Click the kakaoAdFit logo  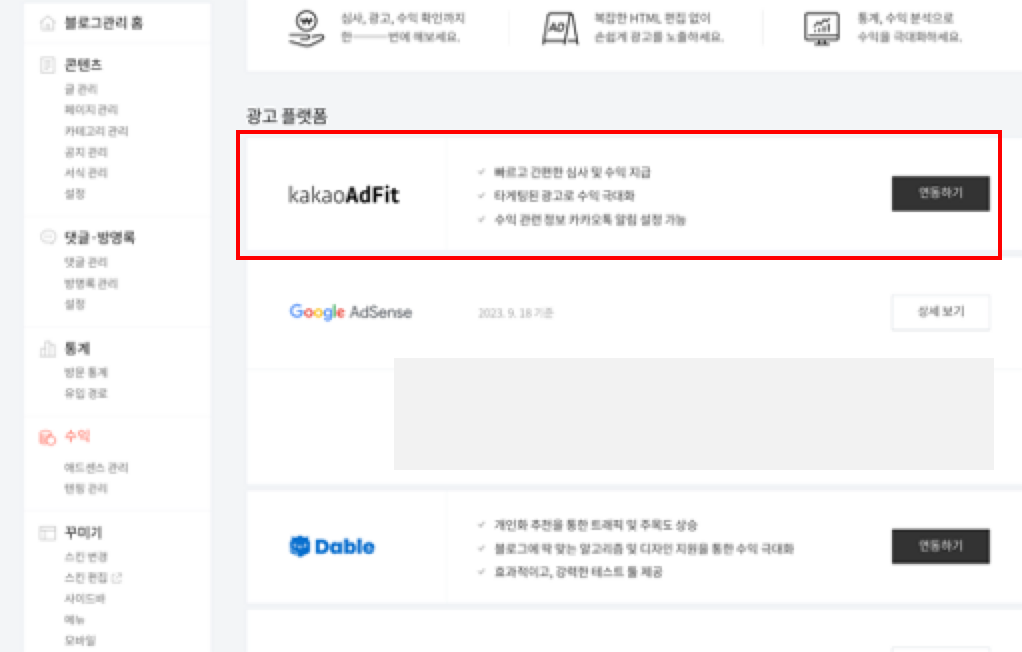pos(343,194)
